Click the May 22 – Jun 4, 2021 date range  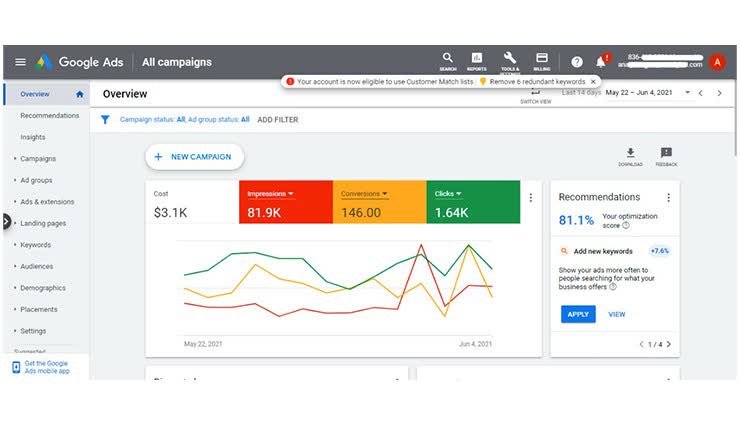point(639,92)
